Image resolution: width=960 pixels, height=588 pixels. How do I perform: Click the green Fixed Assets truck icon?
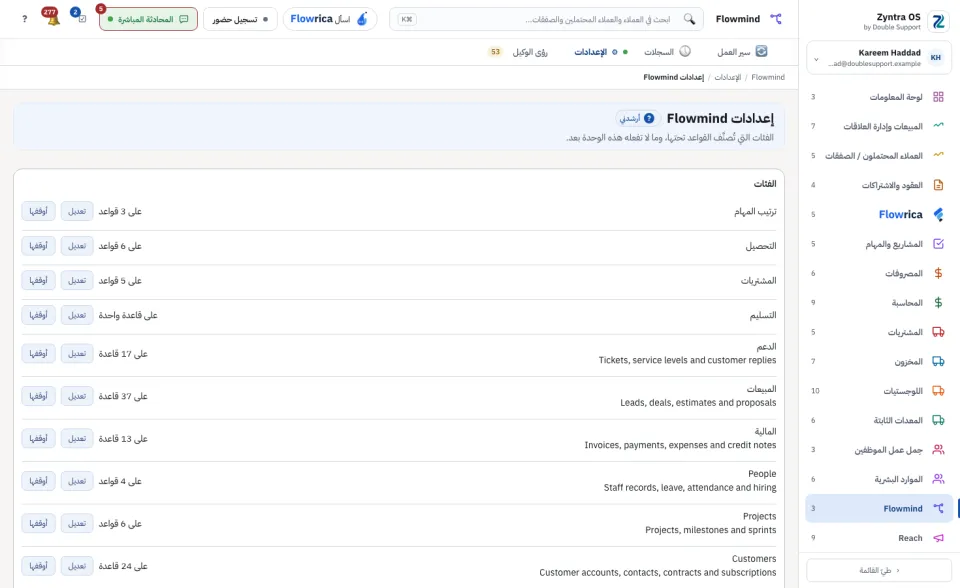pyautogui.click(x=938, y=420)
